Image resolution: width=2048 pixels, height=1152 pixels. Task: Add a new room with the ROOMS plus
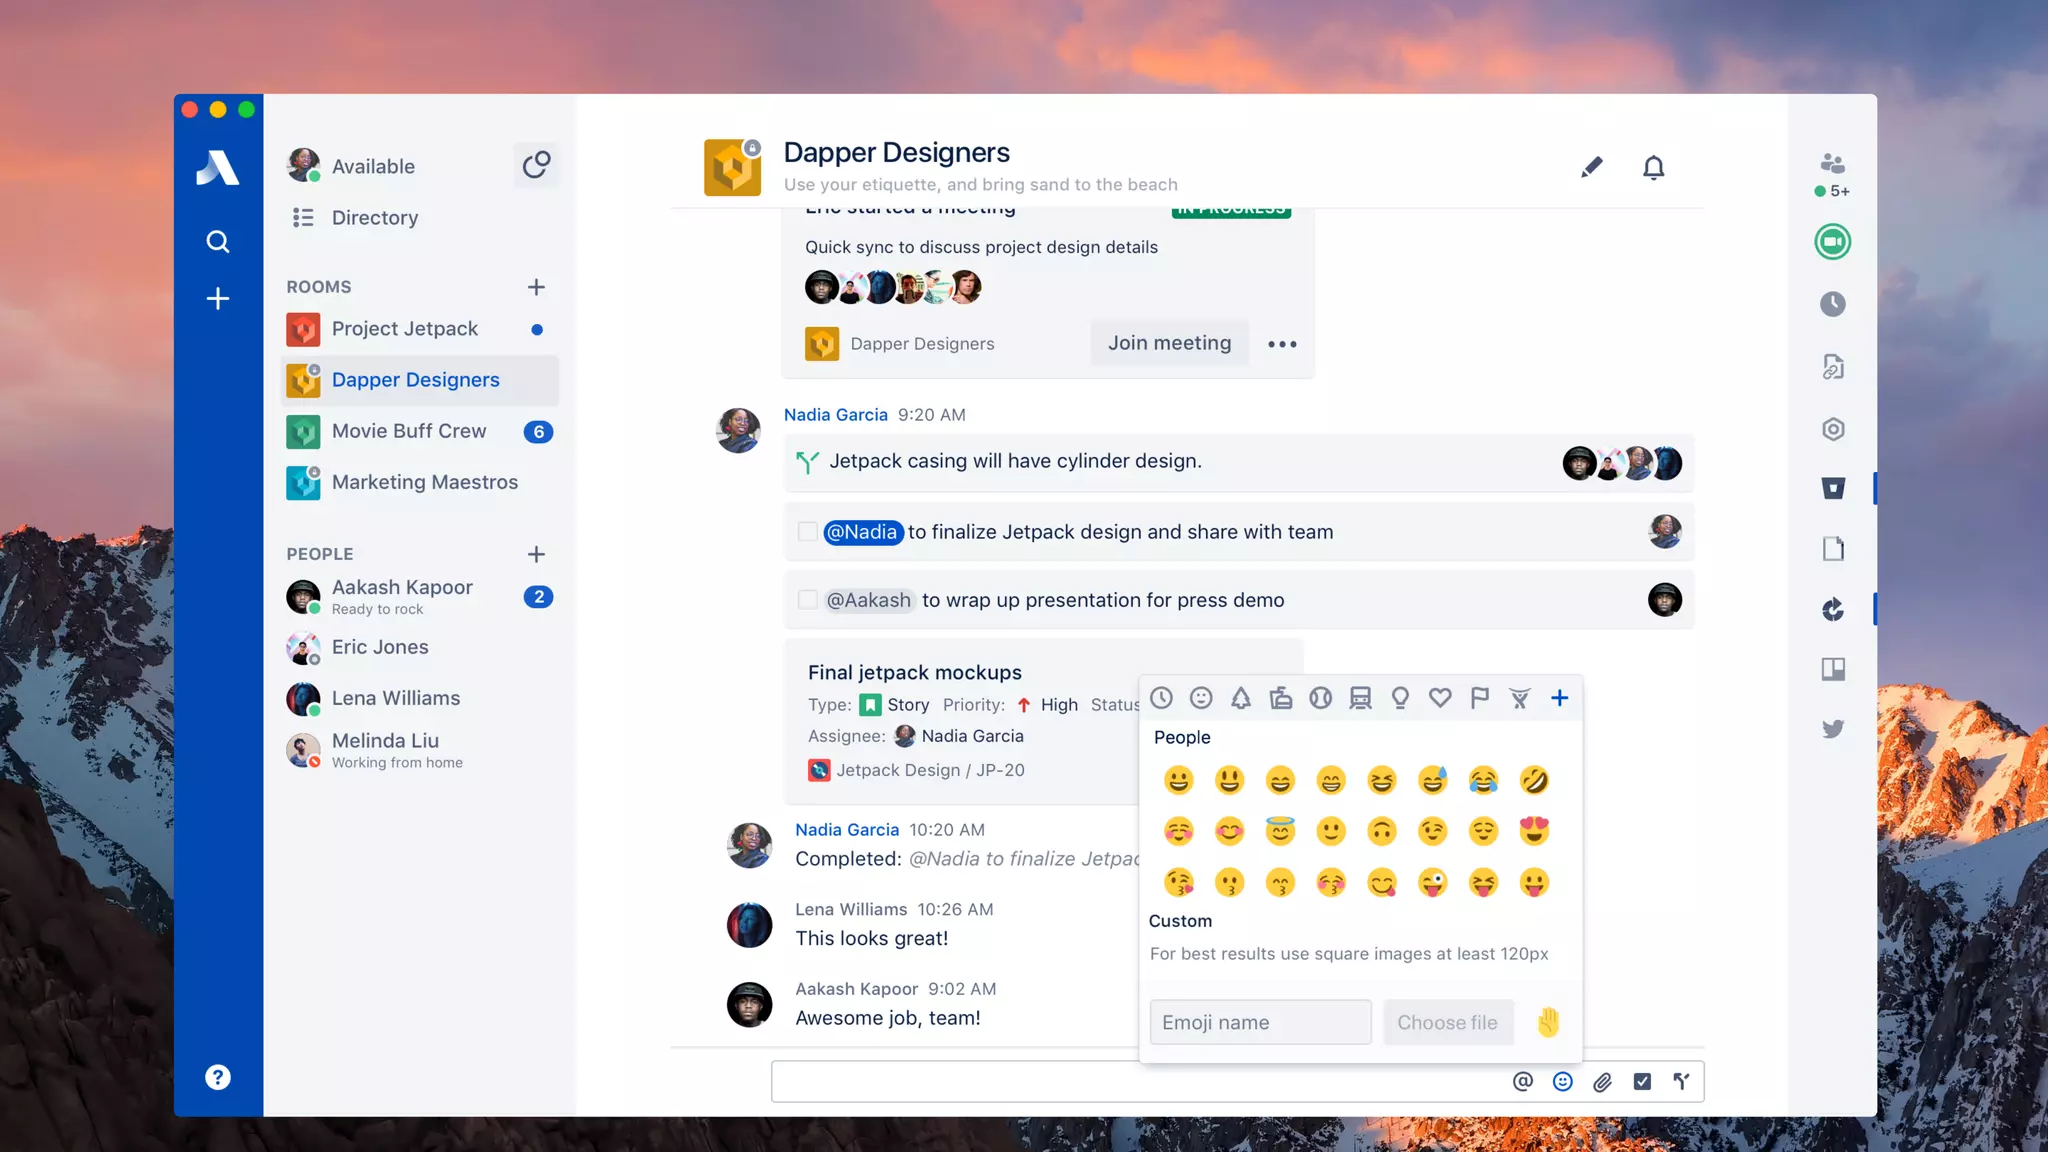pos(536,287)
